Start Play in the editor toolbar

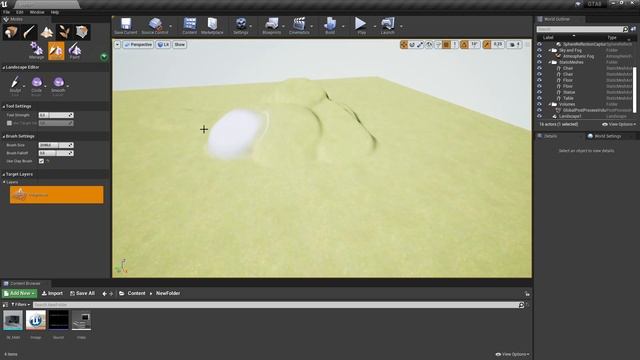click(x=361, y=26)
